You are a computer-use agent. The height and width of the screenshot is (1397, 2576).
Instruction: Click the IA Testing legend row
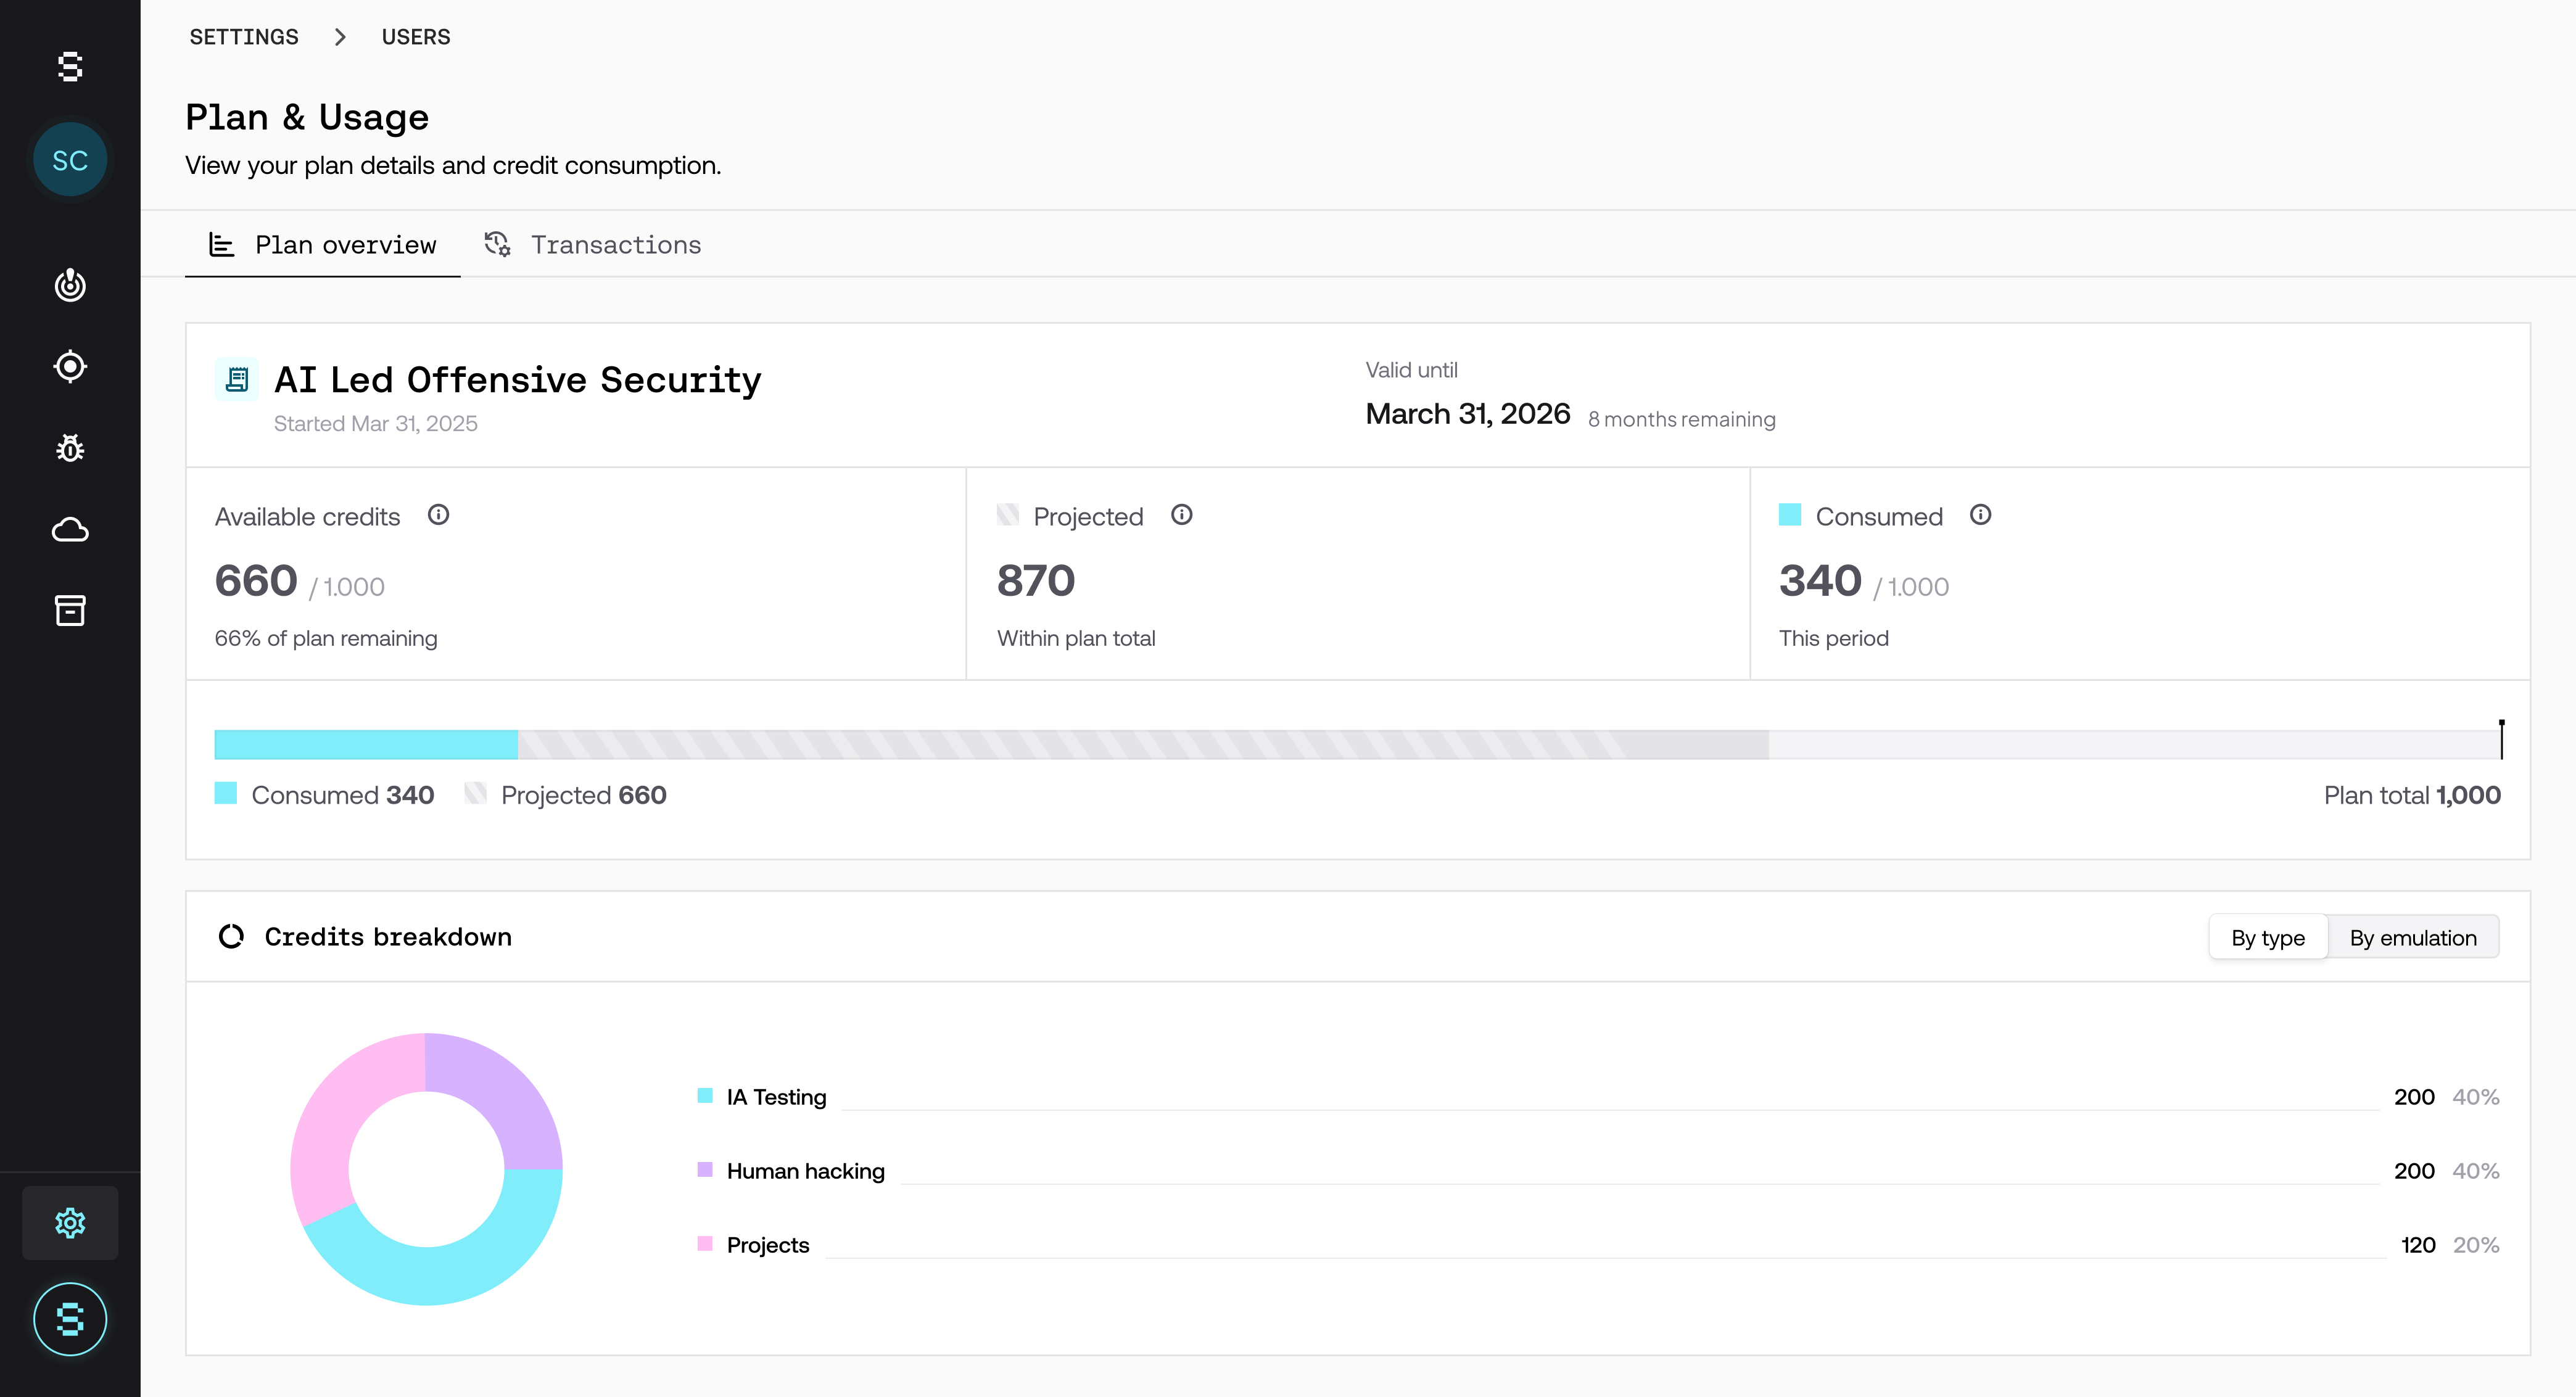tap(1597, 1097)
